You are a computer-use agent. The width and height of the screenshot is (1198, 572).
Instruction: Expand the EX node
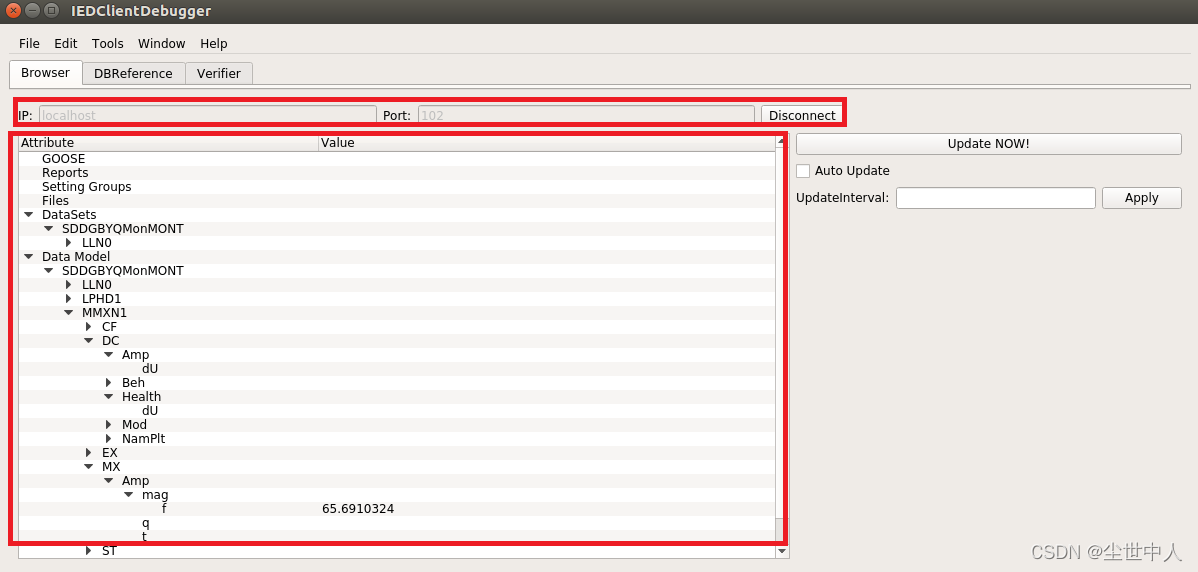tap(89, 452)
